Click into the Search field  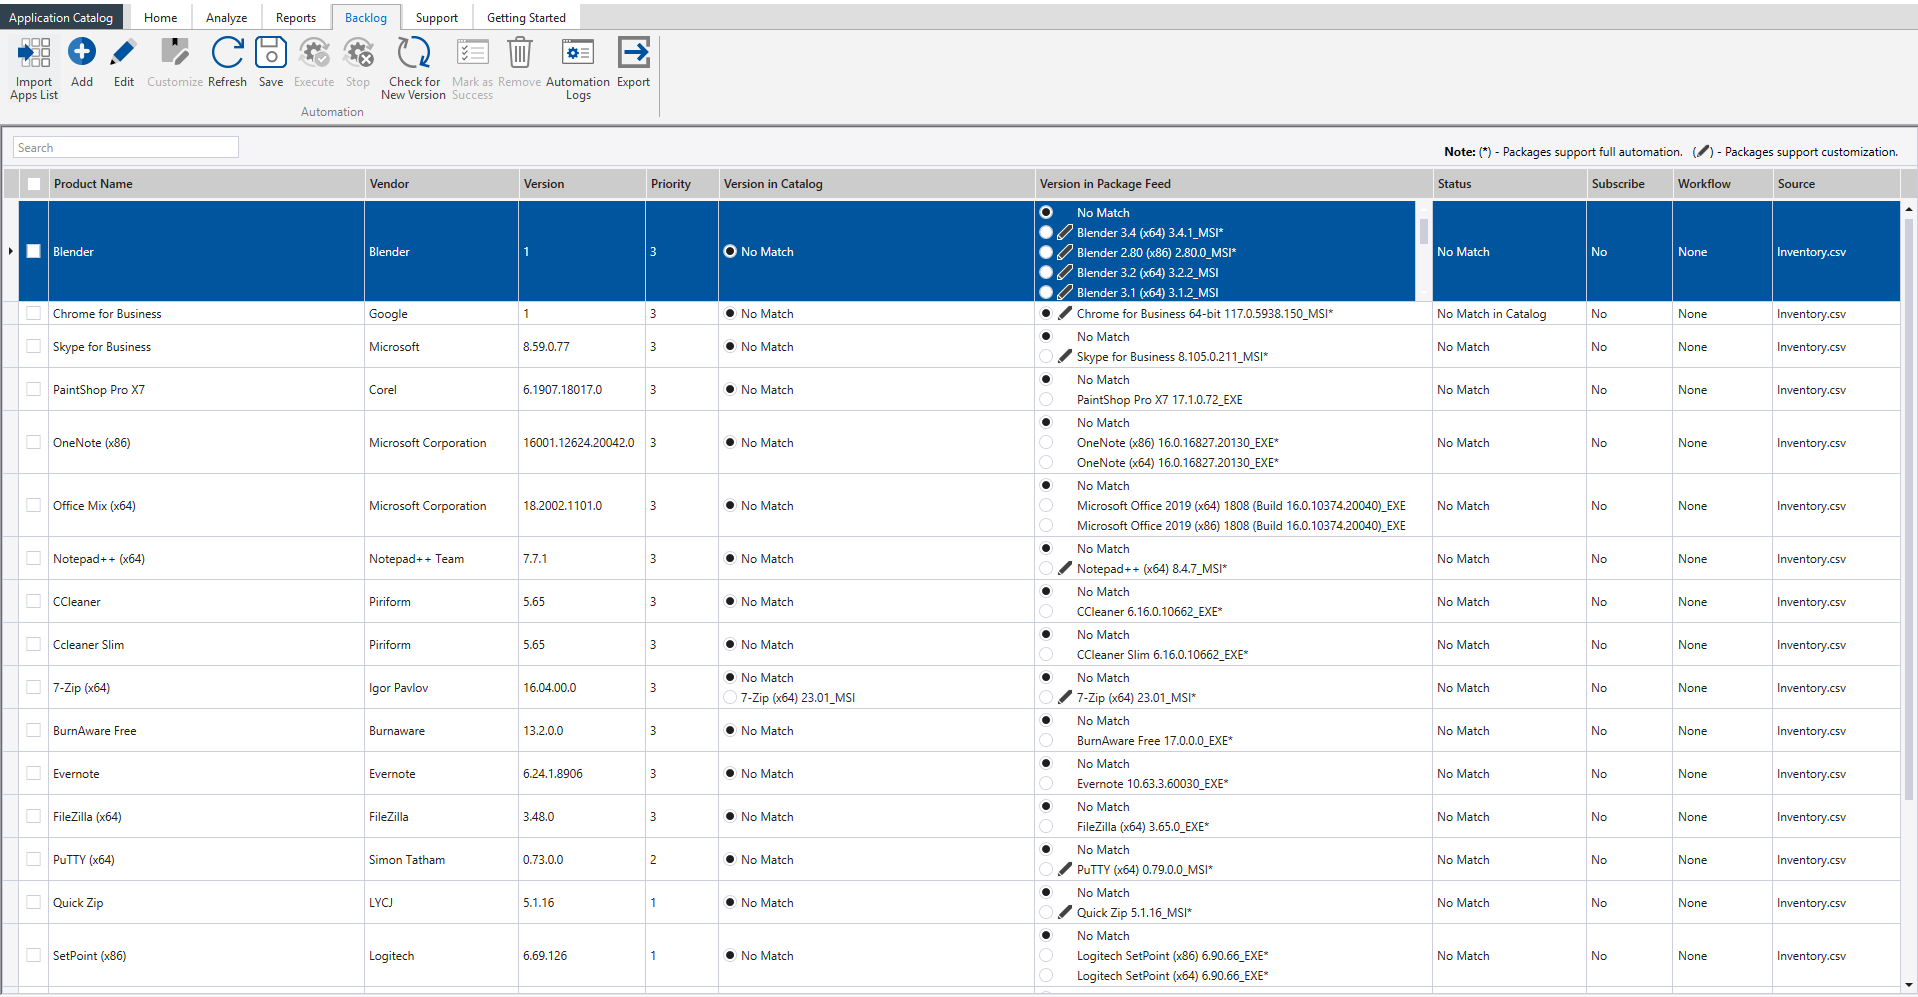tap(126, 148)
